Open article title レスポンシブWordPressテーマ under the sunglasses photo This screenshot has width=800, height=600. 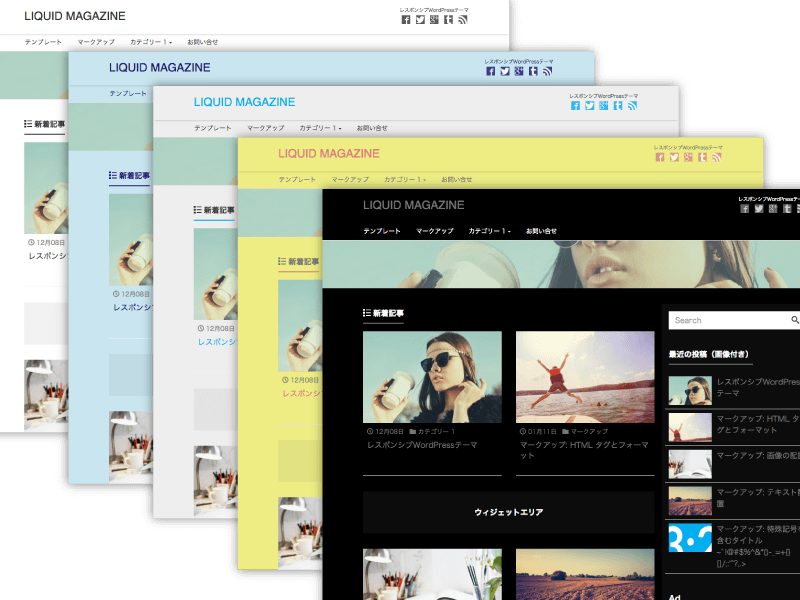pos(422,445)
